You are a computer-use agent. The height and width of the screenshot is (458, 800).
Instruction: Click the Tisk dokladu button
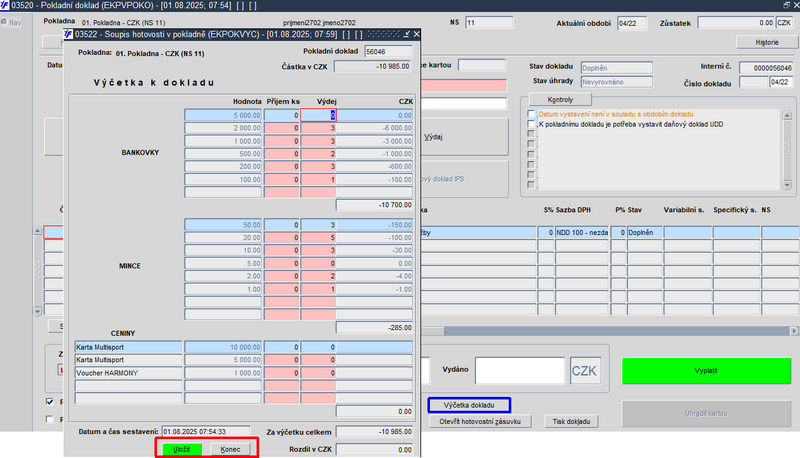[571, 421]
